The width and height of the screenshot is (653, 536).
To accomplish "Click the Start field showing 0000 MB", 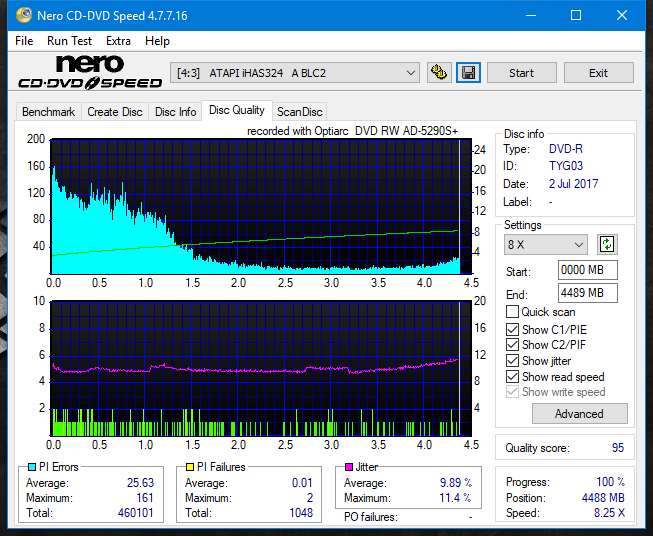I will (x=588, y=270).
